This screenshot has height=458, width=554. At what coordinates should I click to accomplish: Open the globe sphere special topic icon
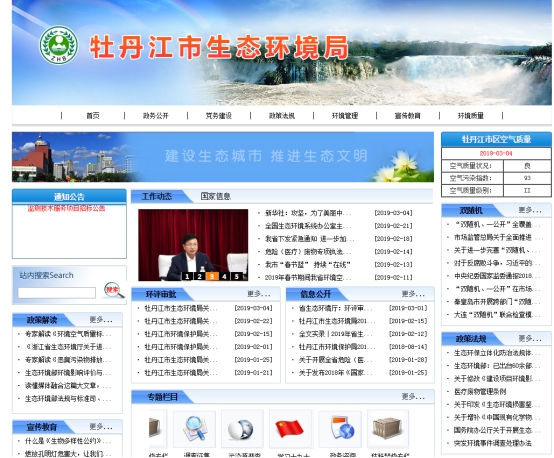click(242, 429)
